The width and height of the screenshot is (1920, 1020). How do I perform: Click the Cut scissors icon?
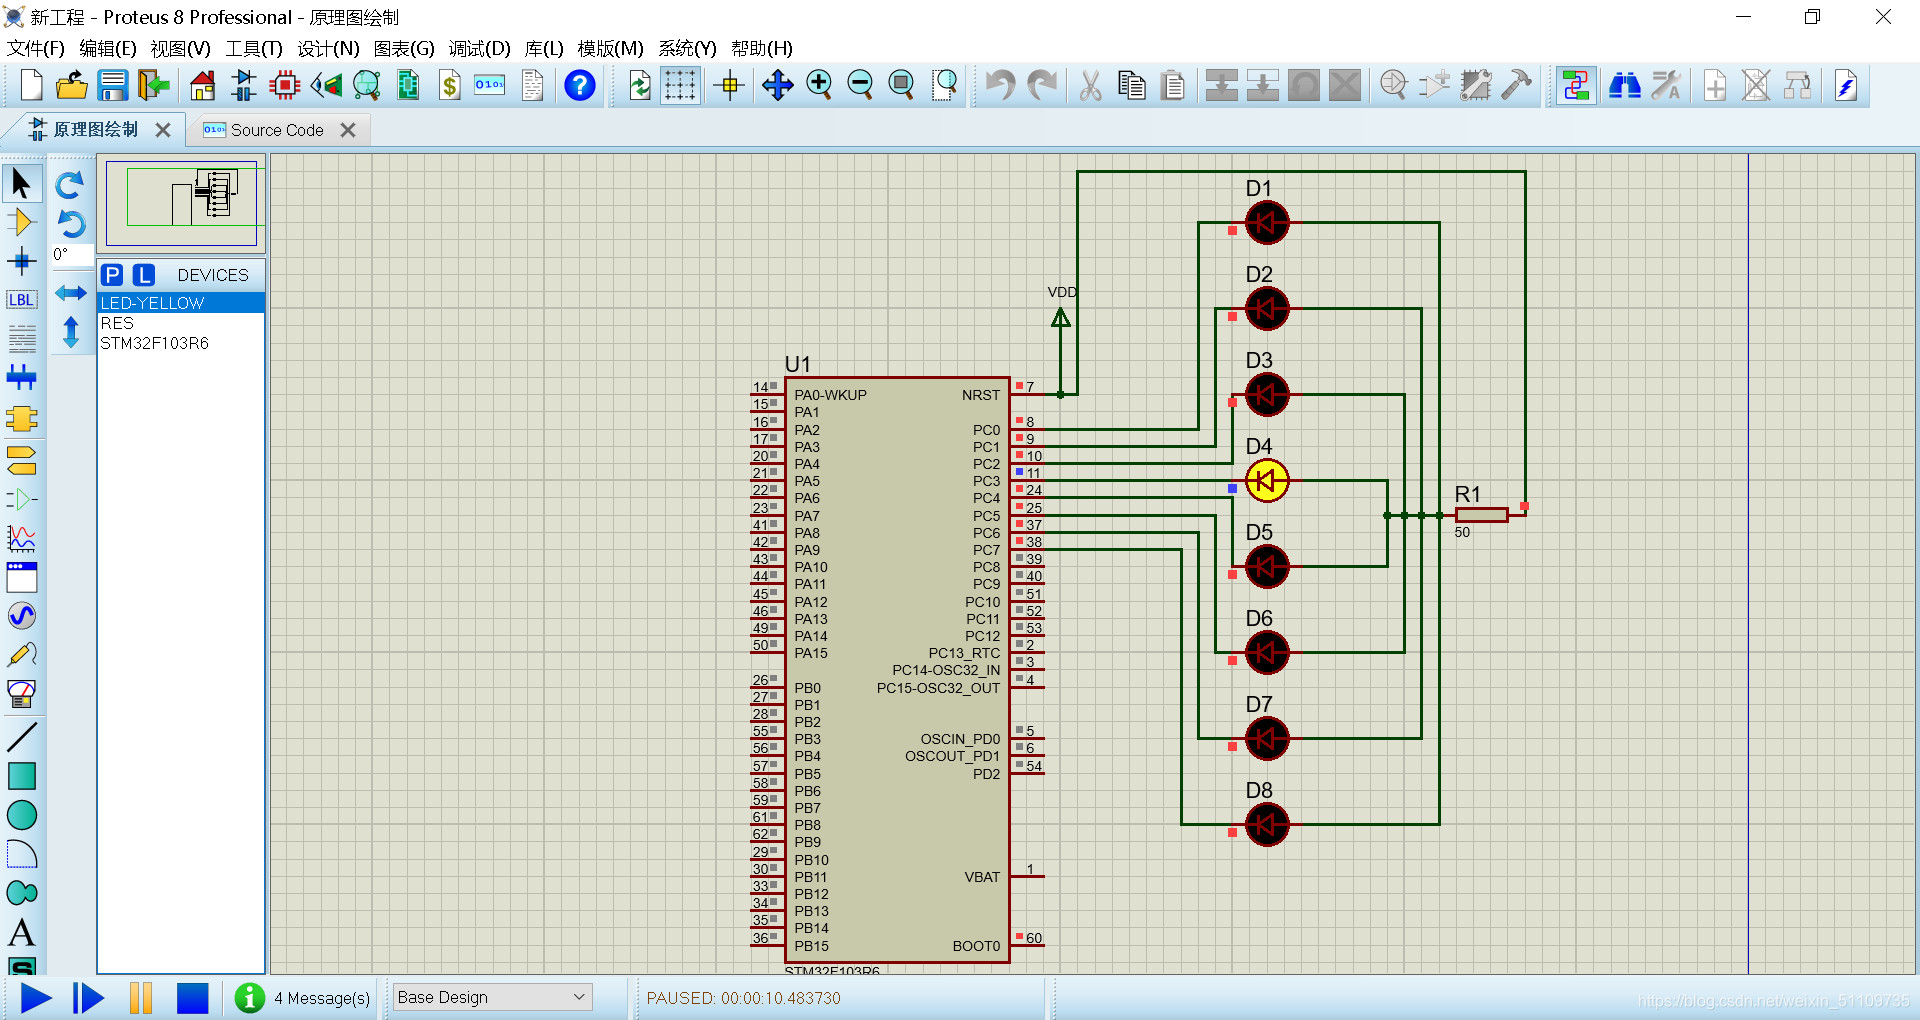click(x=1090, y=86)
